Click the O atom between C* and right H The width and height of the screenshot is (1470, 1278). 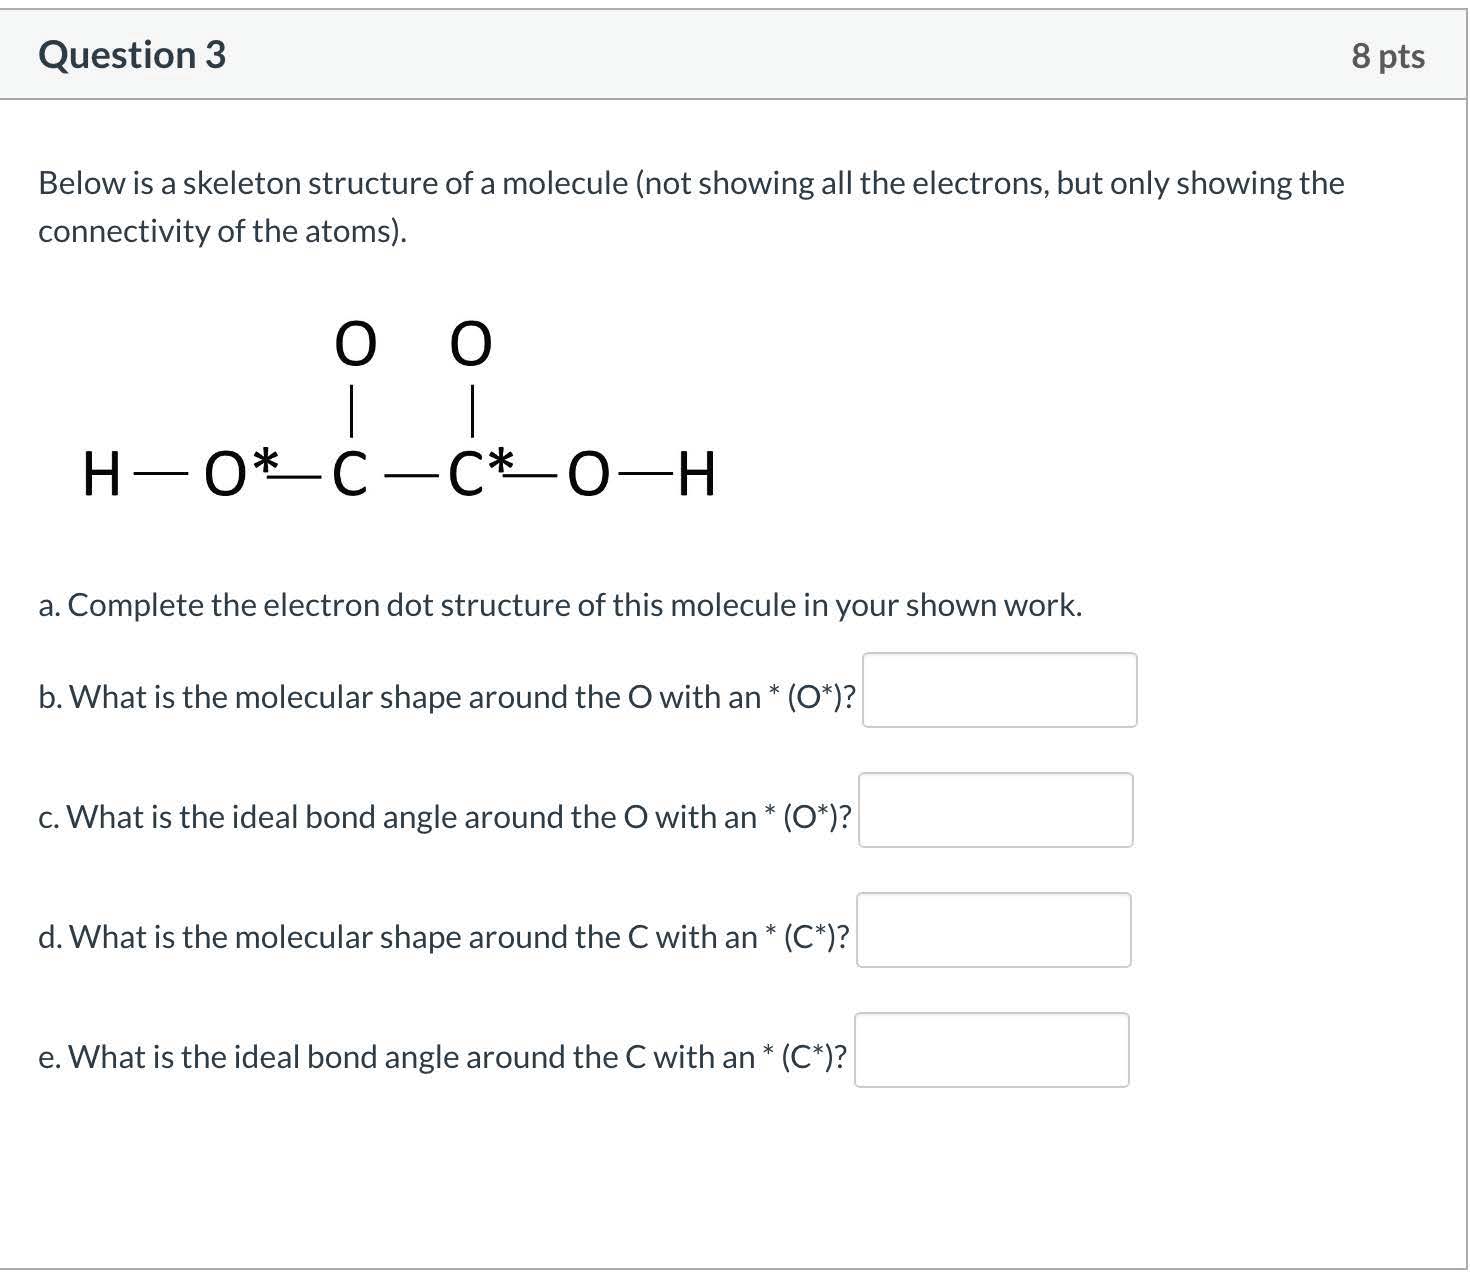[588, 475]
